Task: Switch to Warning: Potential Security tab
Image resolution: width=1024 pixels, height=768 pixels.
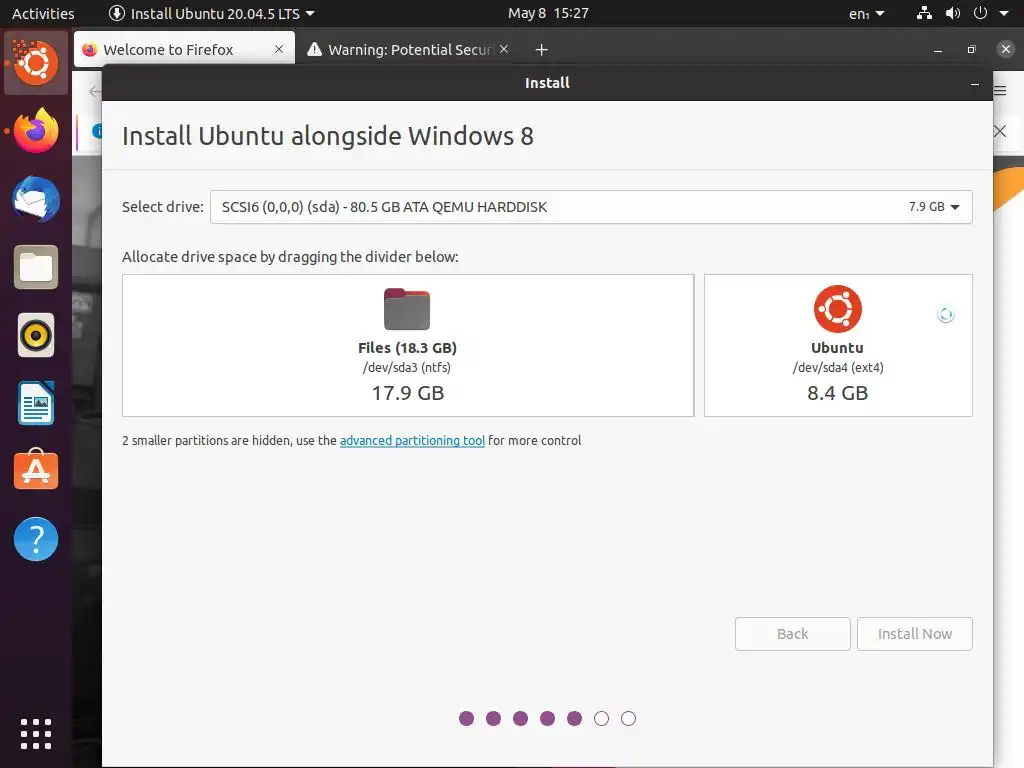Action: click(408, 49)
